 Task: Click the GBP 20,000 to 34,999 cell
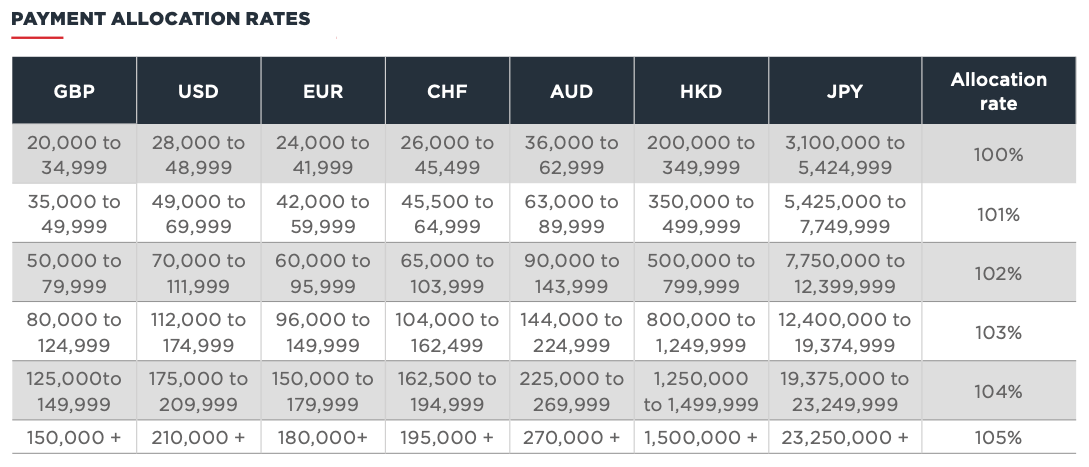pos(74,155)
